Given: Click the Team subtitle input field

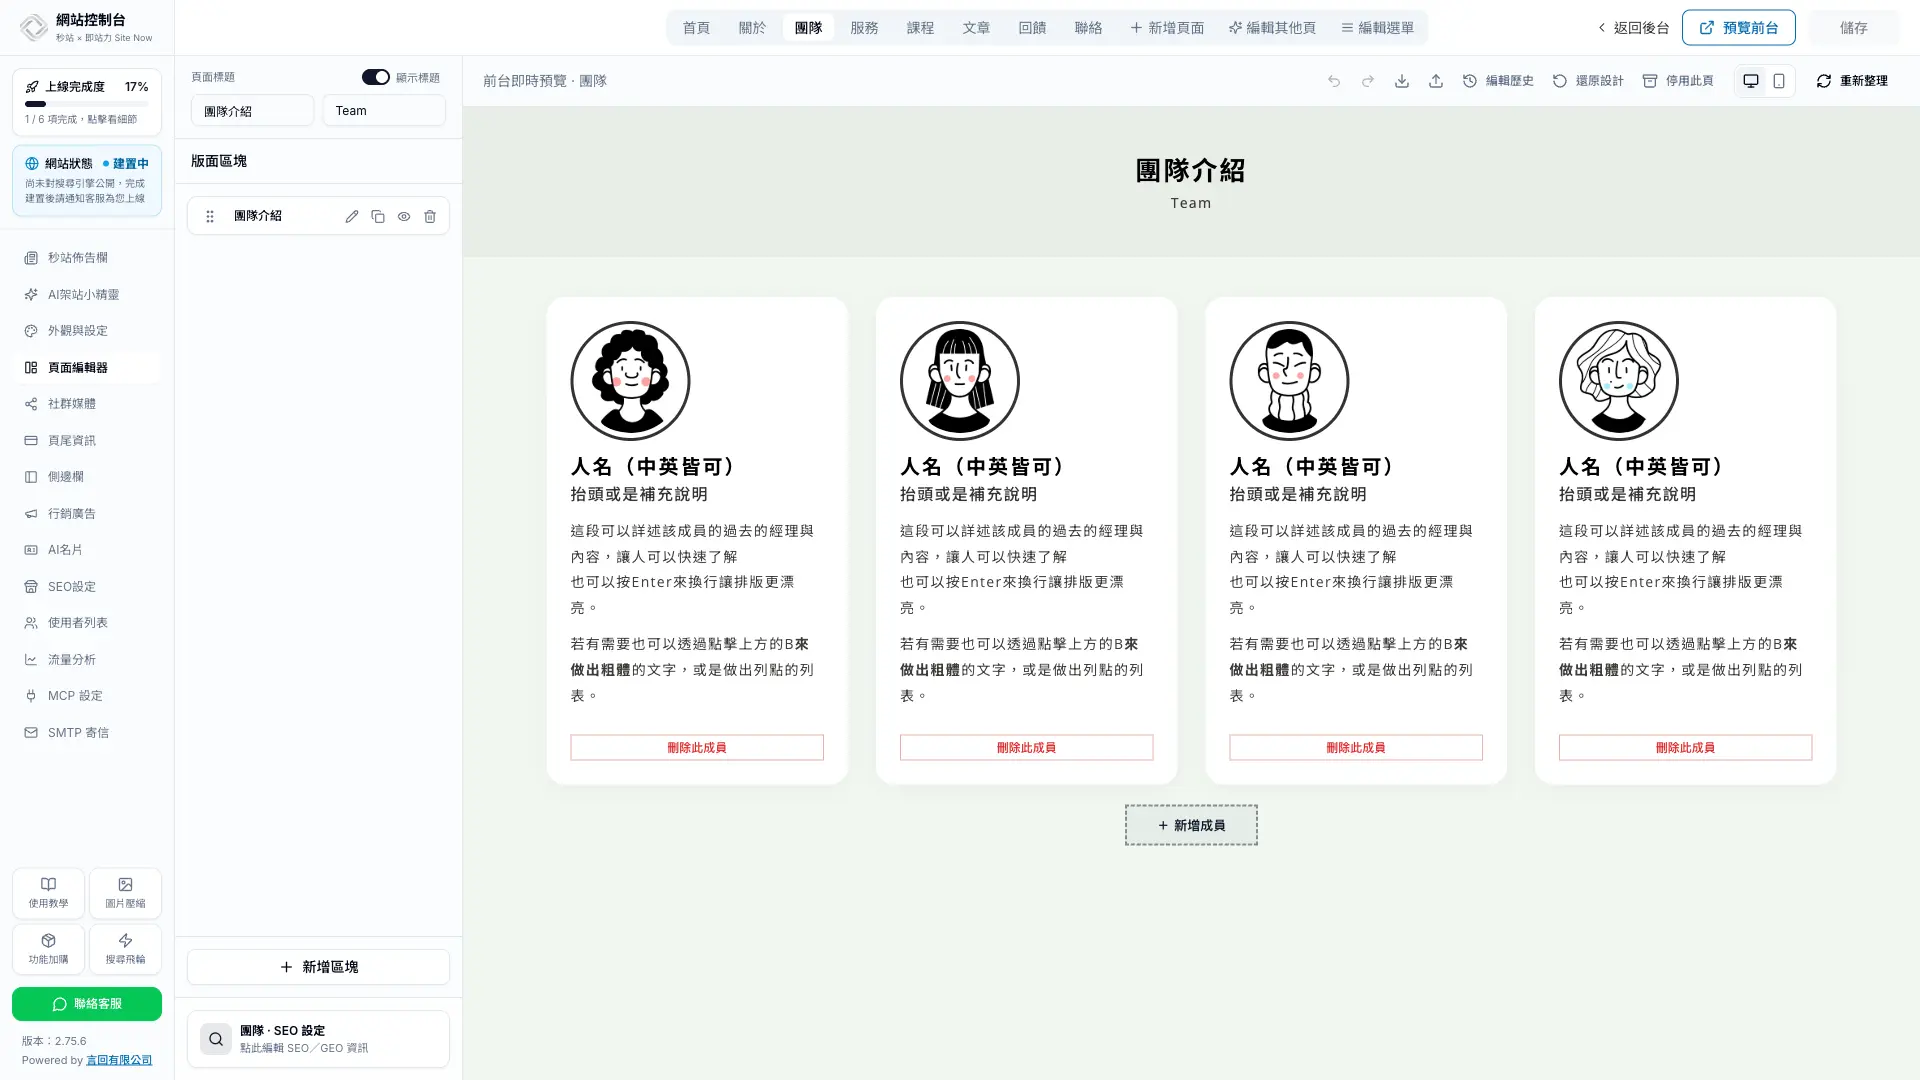Looking at the screenshot, I should 384,111.
